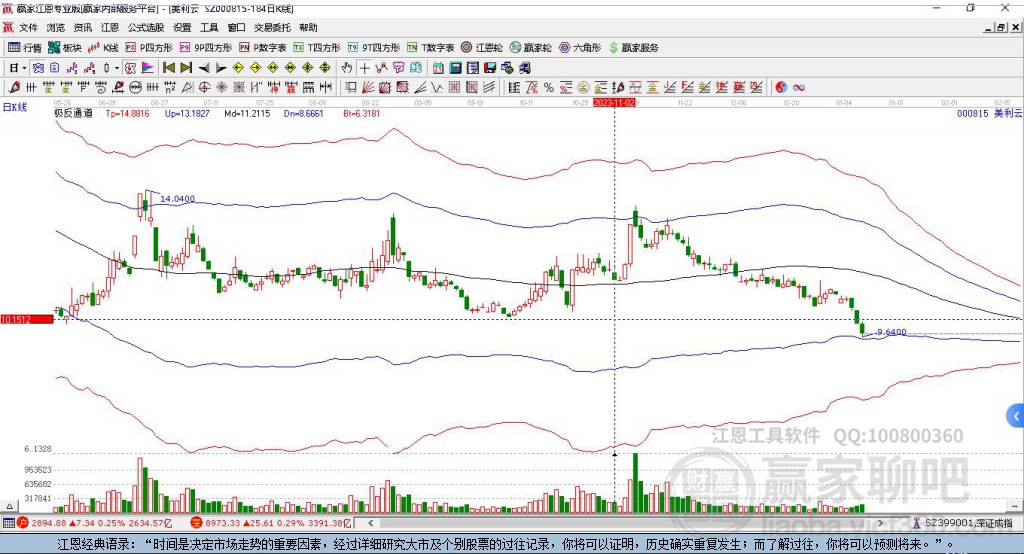Open the 板块 sector panel
This screenshot has height=554, width=1024.
(65, 47)
